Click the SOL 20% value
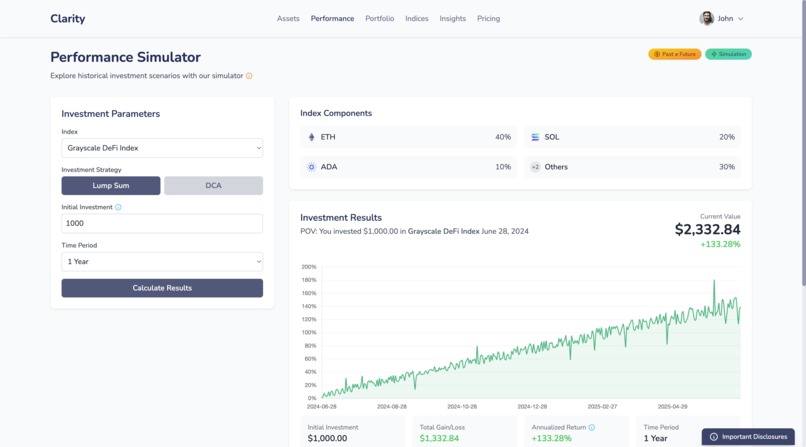Viewport: 806px width, 447px height. pos(727,137)
